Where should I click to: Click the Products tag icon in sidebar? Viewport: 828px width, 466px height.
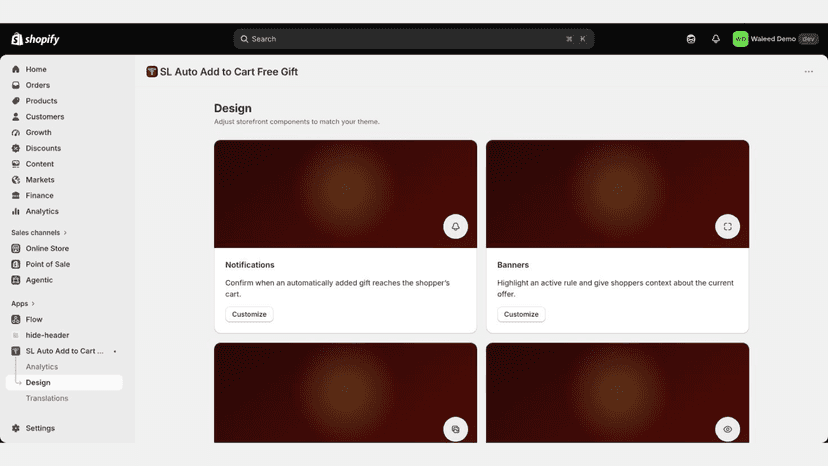16,101
